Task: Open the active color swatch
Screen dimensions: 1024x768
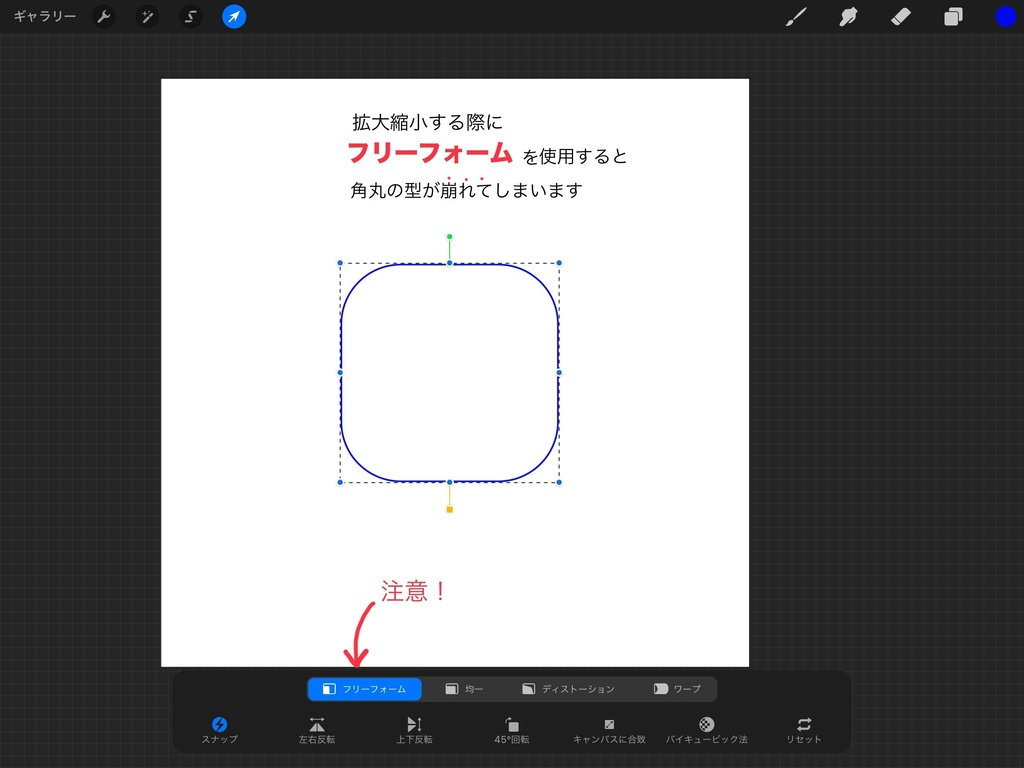Action: pos(1005,16)
